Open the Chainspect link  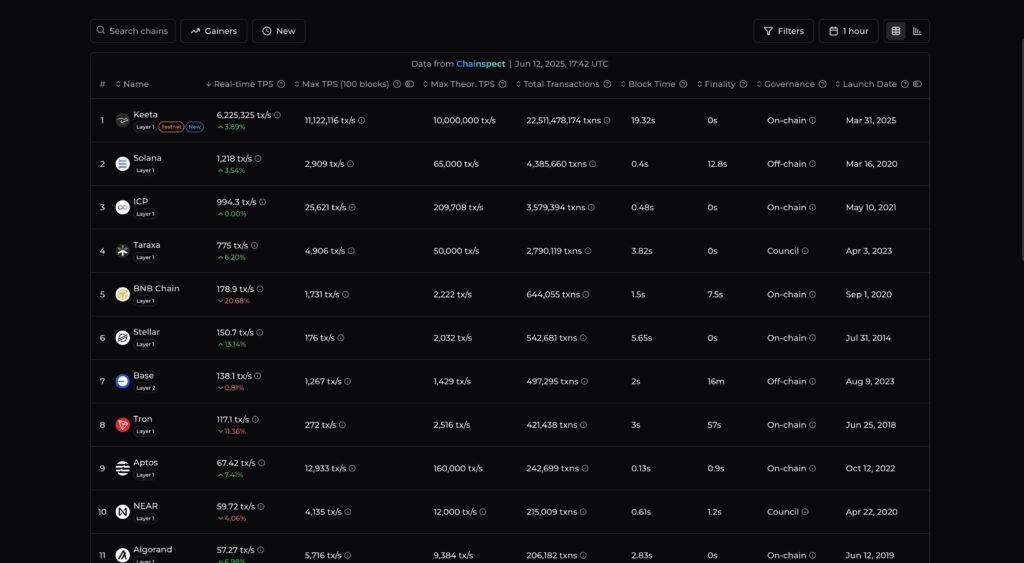[x=480, y=63]
